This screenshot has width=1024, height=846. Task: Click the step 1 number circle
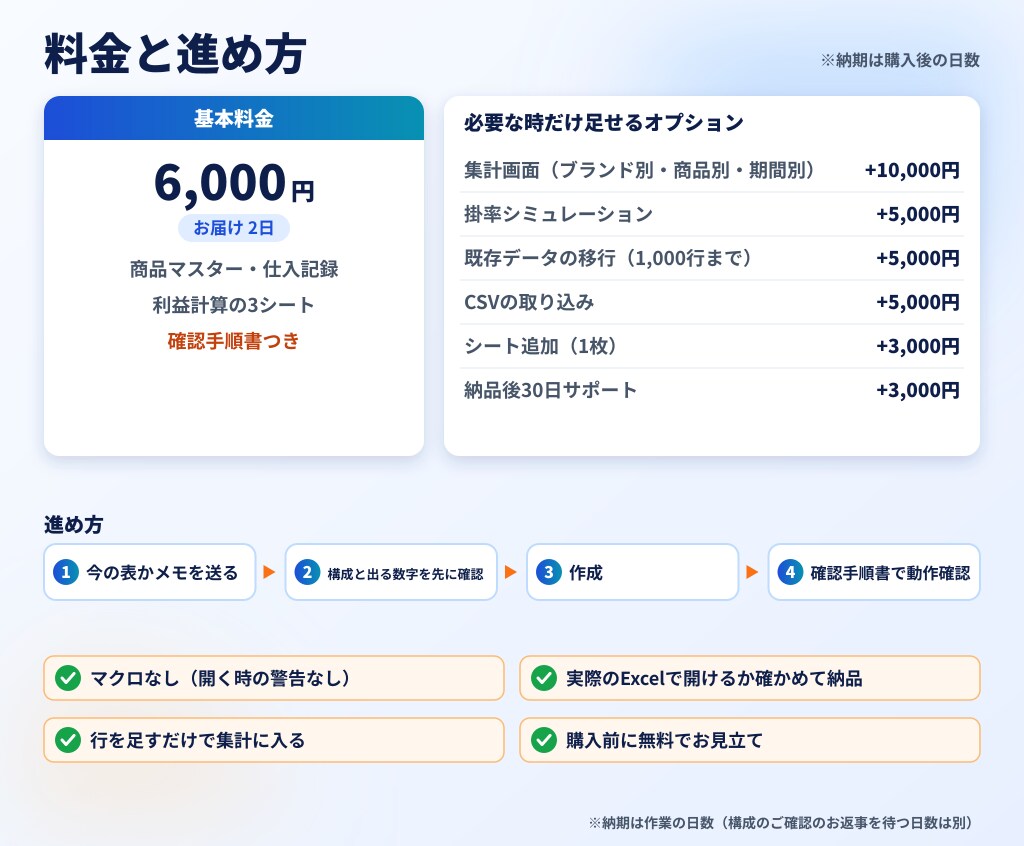[65, 572]
